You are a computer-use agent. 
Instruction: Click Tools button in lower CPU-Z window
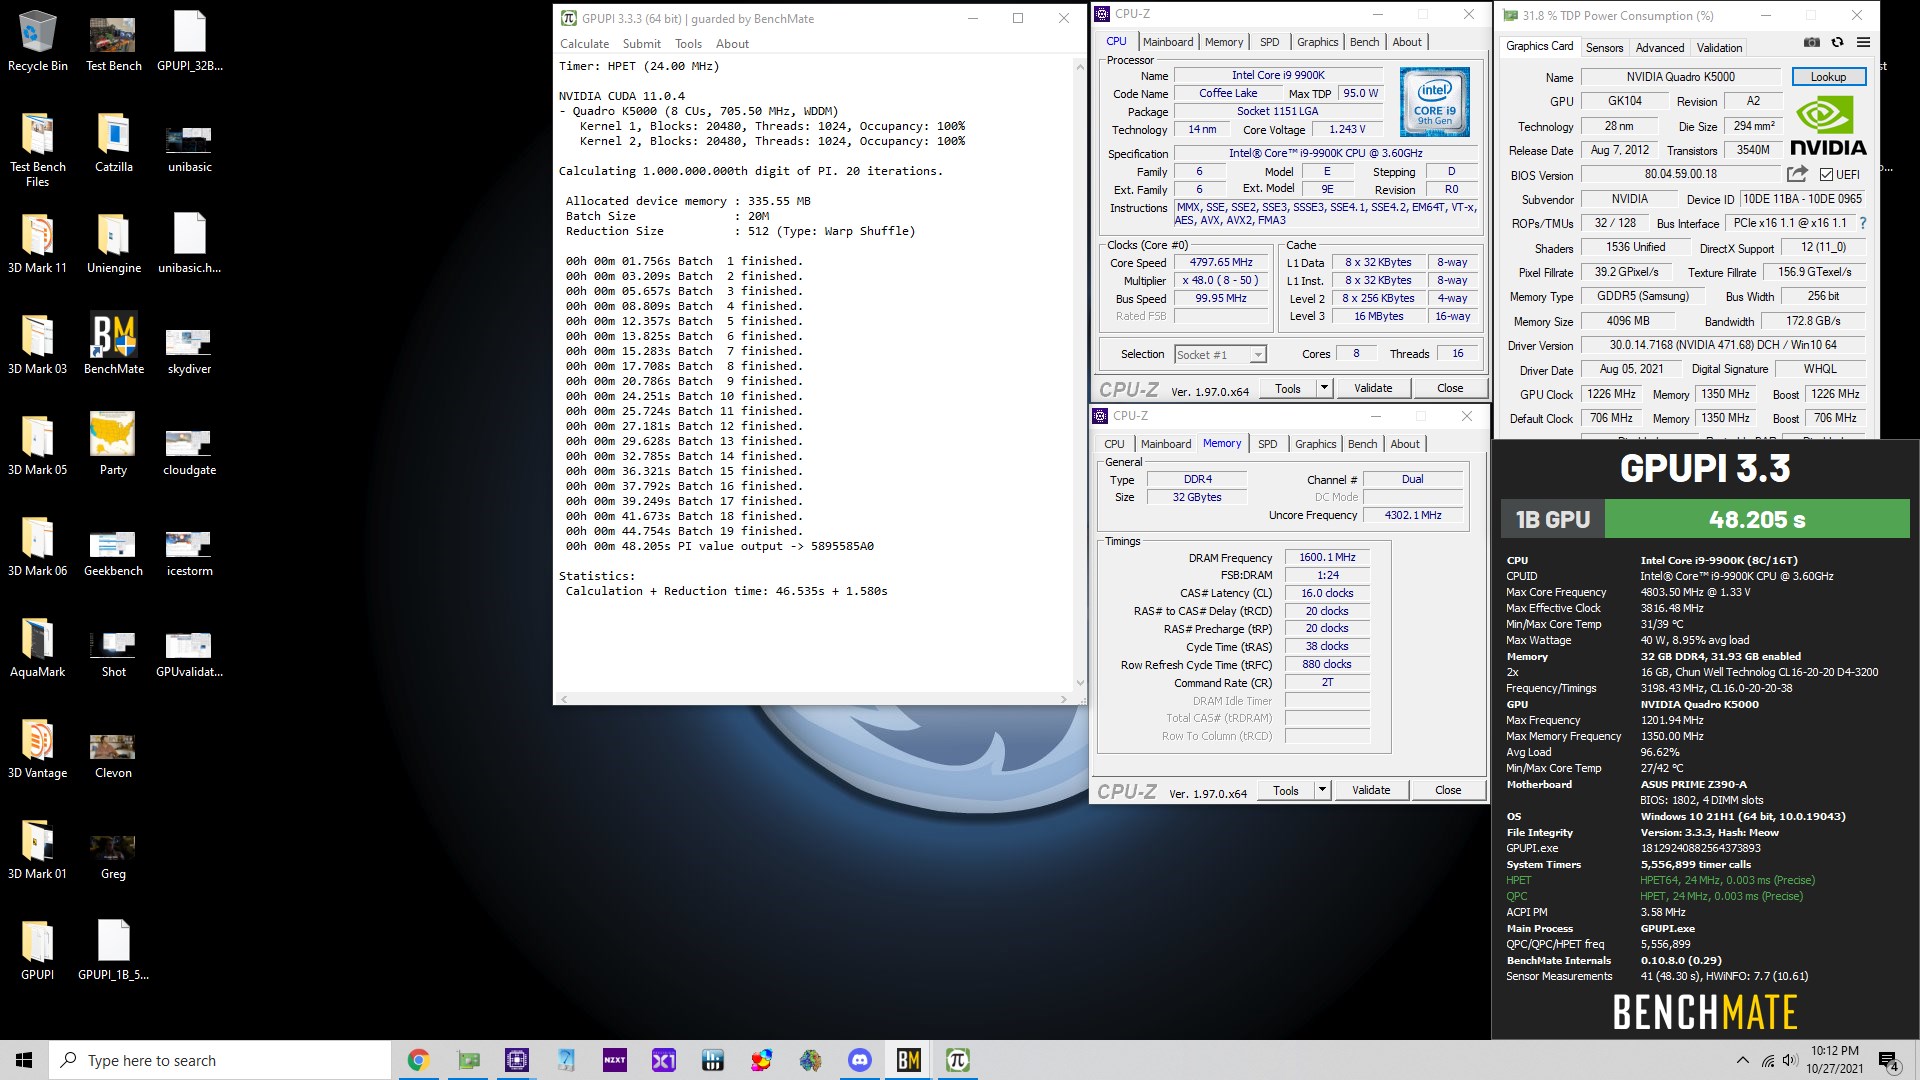(1285, 790)
